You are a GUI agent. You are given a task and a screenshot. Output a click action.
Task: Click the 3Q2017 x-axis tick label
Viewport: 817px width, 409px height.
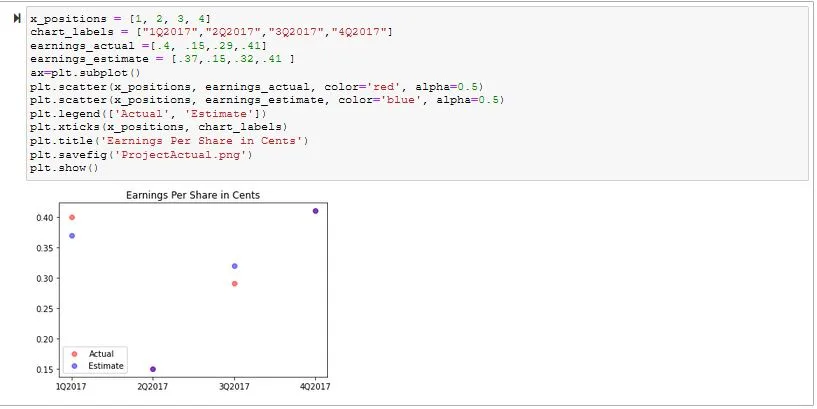234,387
